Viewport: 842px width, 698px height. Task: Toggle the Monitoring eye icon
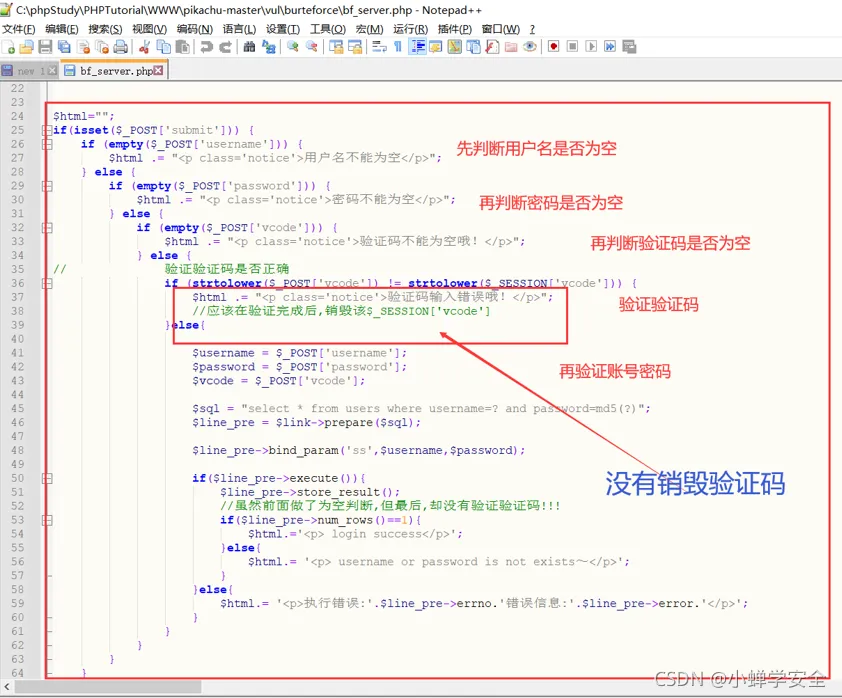pyautogui.click(x=530, y=47)
